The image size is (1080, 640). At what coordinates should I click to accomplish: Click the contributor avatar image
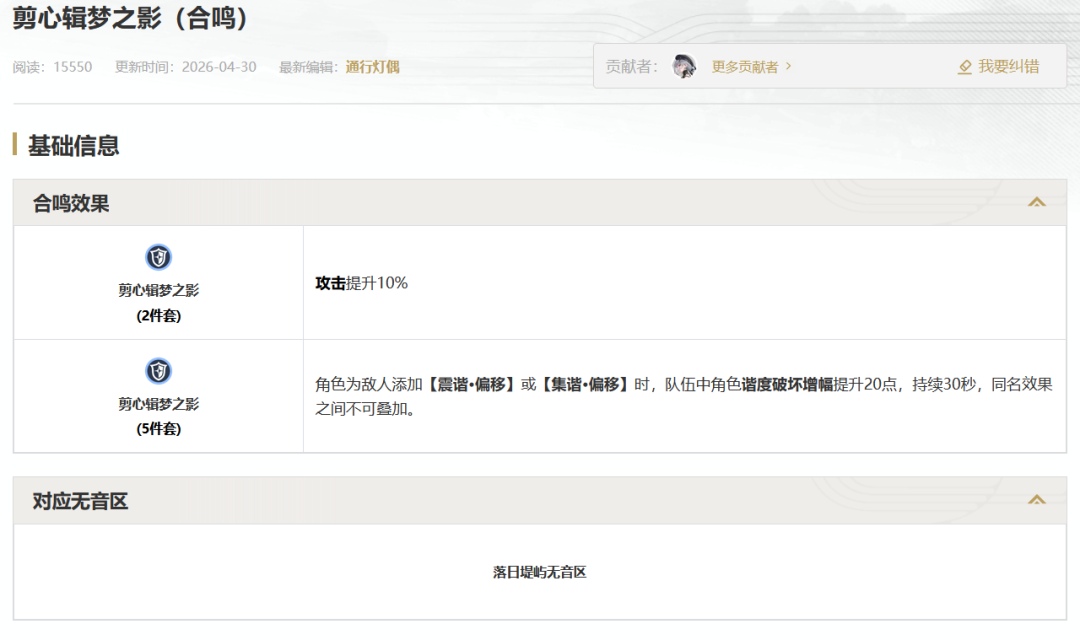[x=684, y=66]
